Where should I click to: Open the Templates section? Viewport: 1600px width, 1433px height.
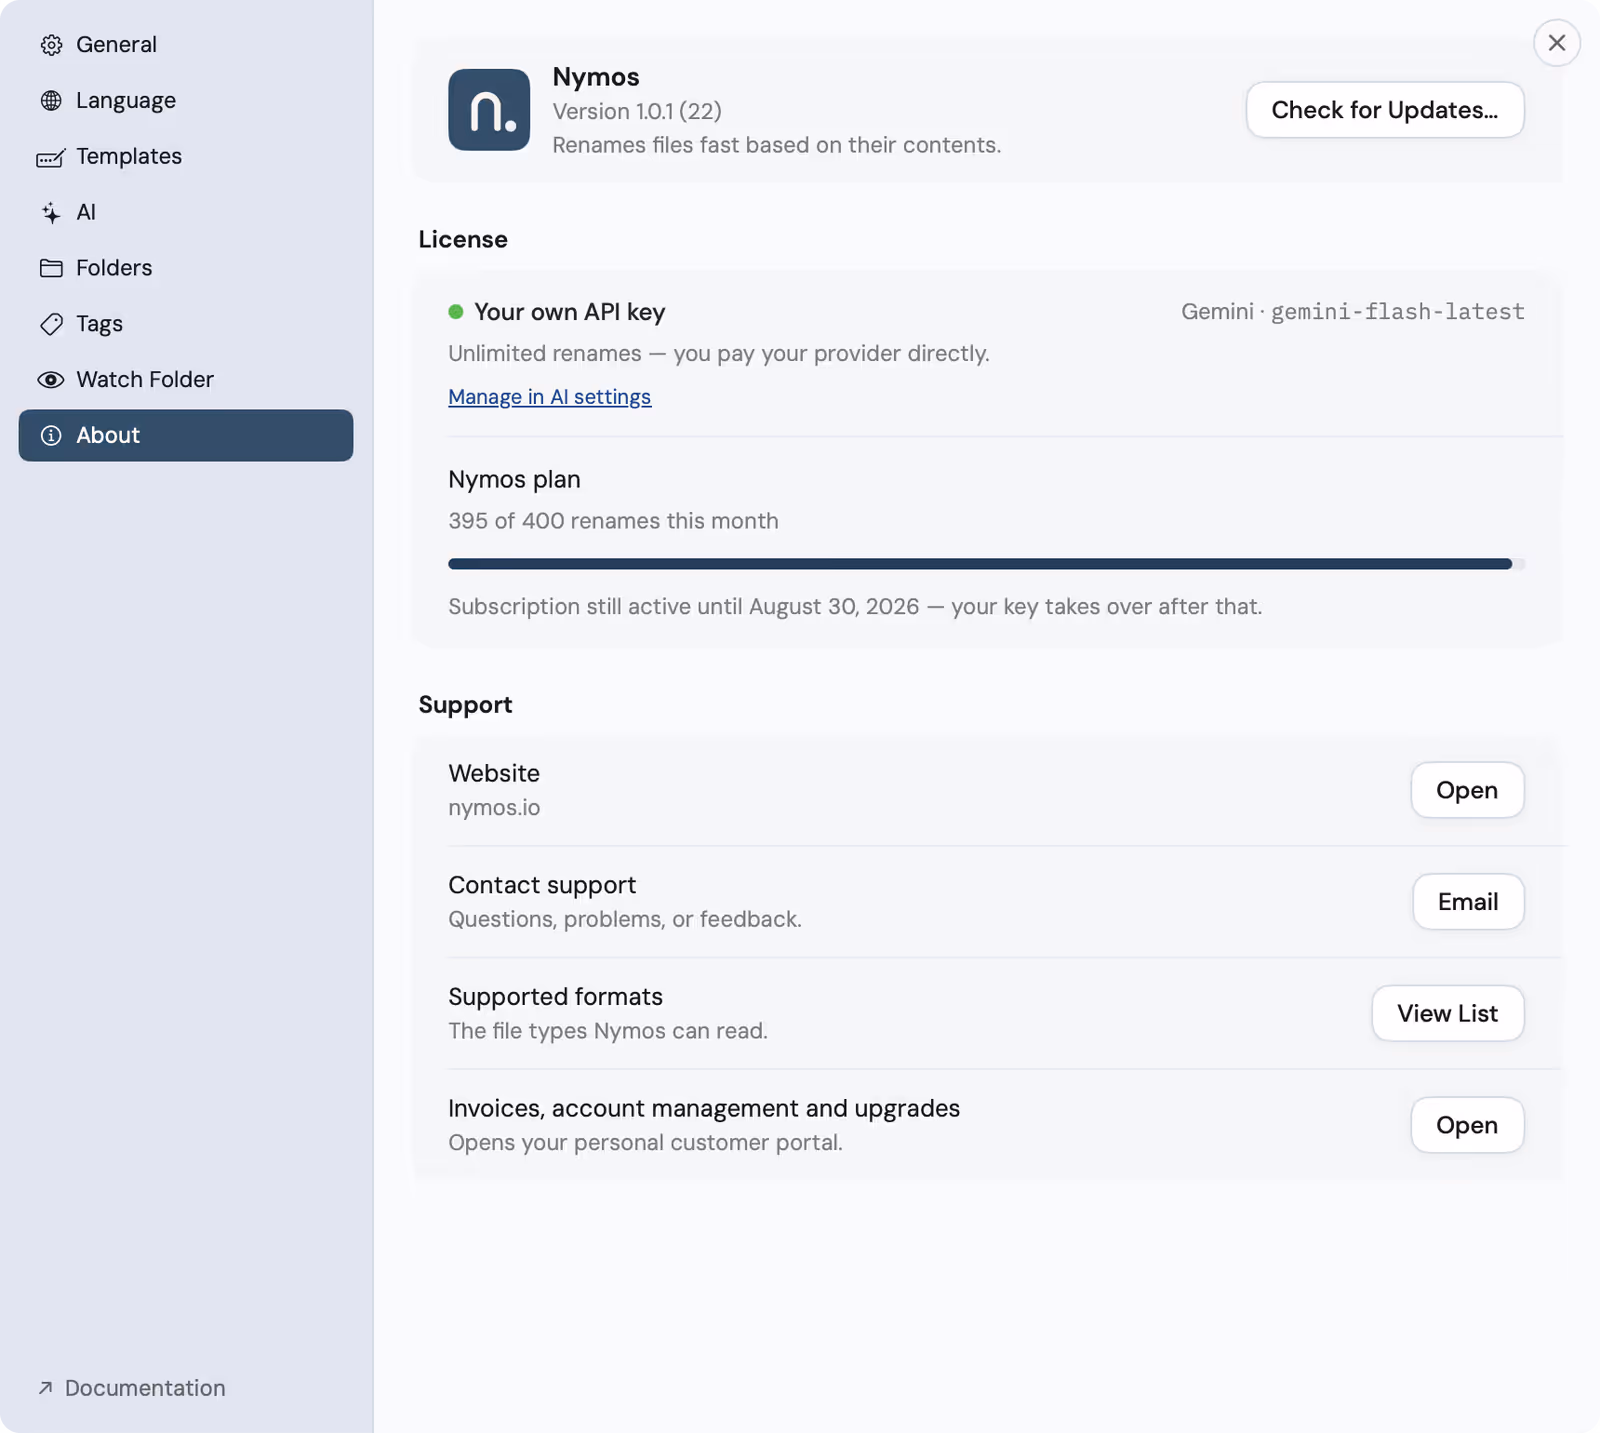click(186, 157)
